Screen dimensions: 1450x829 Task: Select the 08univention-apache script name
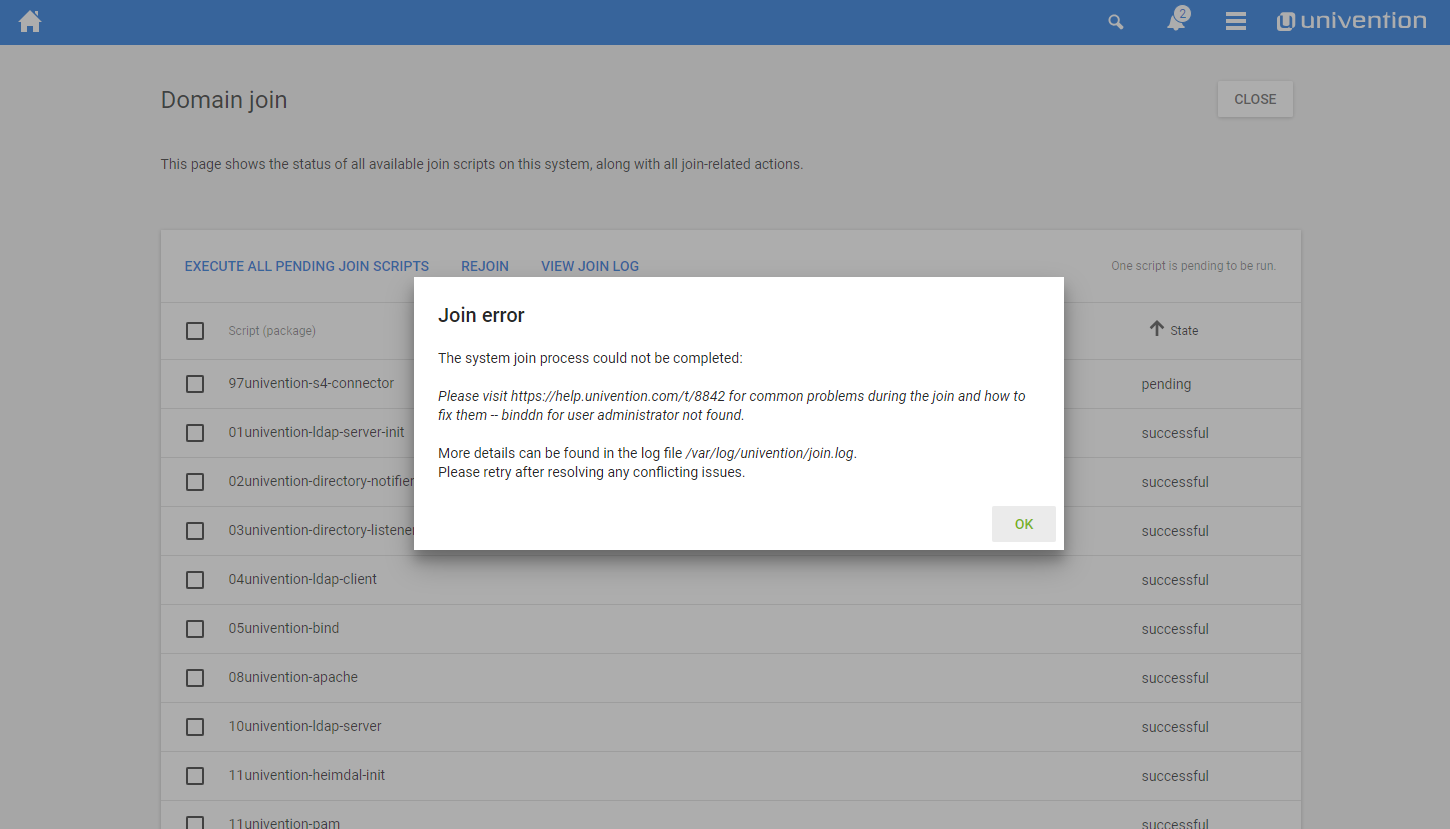click(293, 677)
